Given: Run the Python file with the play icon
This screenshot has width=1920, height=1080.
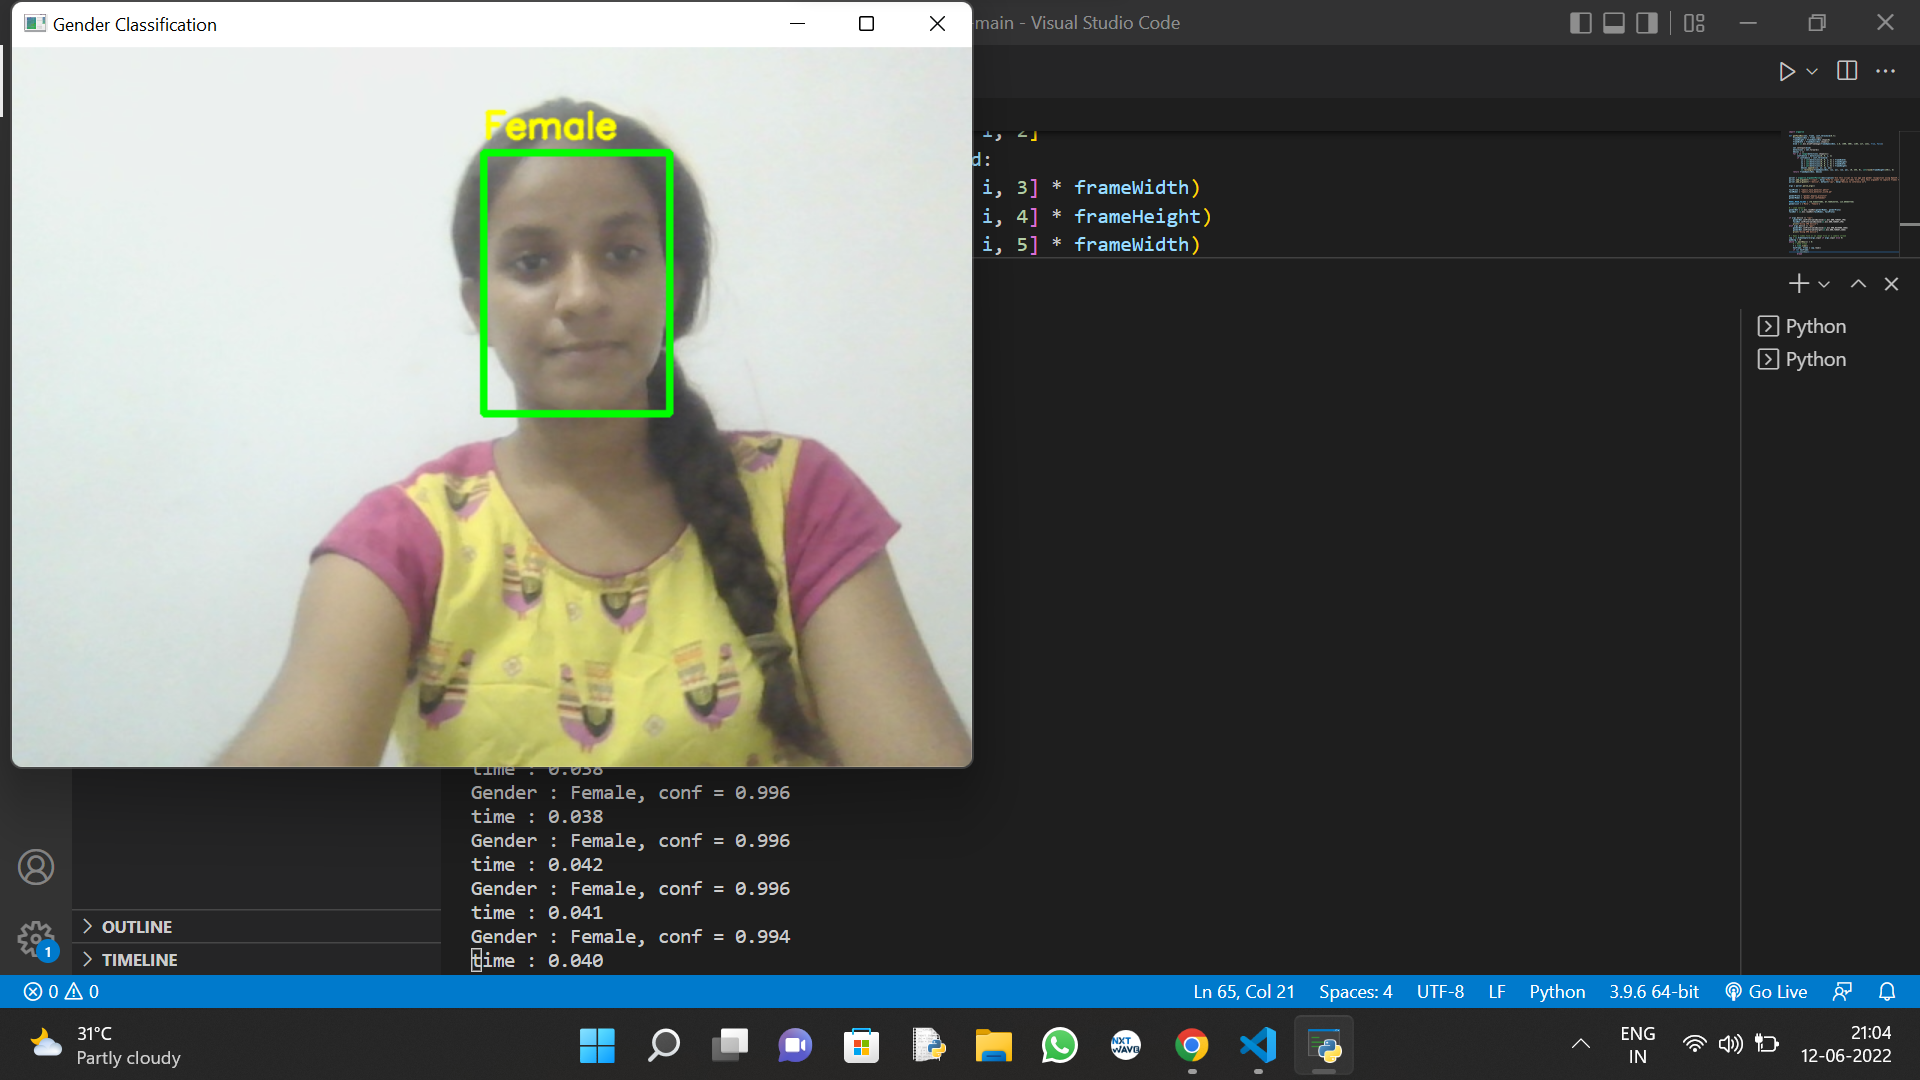Looking at the screenshot, I should (x=1789, y=71).
